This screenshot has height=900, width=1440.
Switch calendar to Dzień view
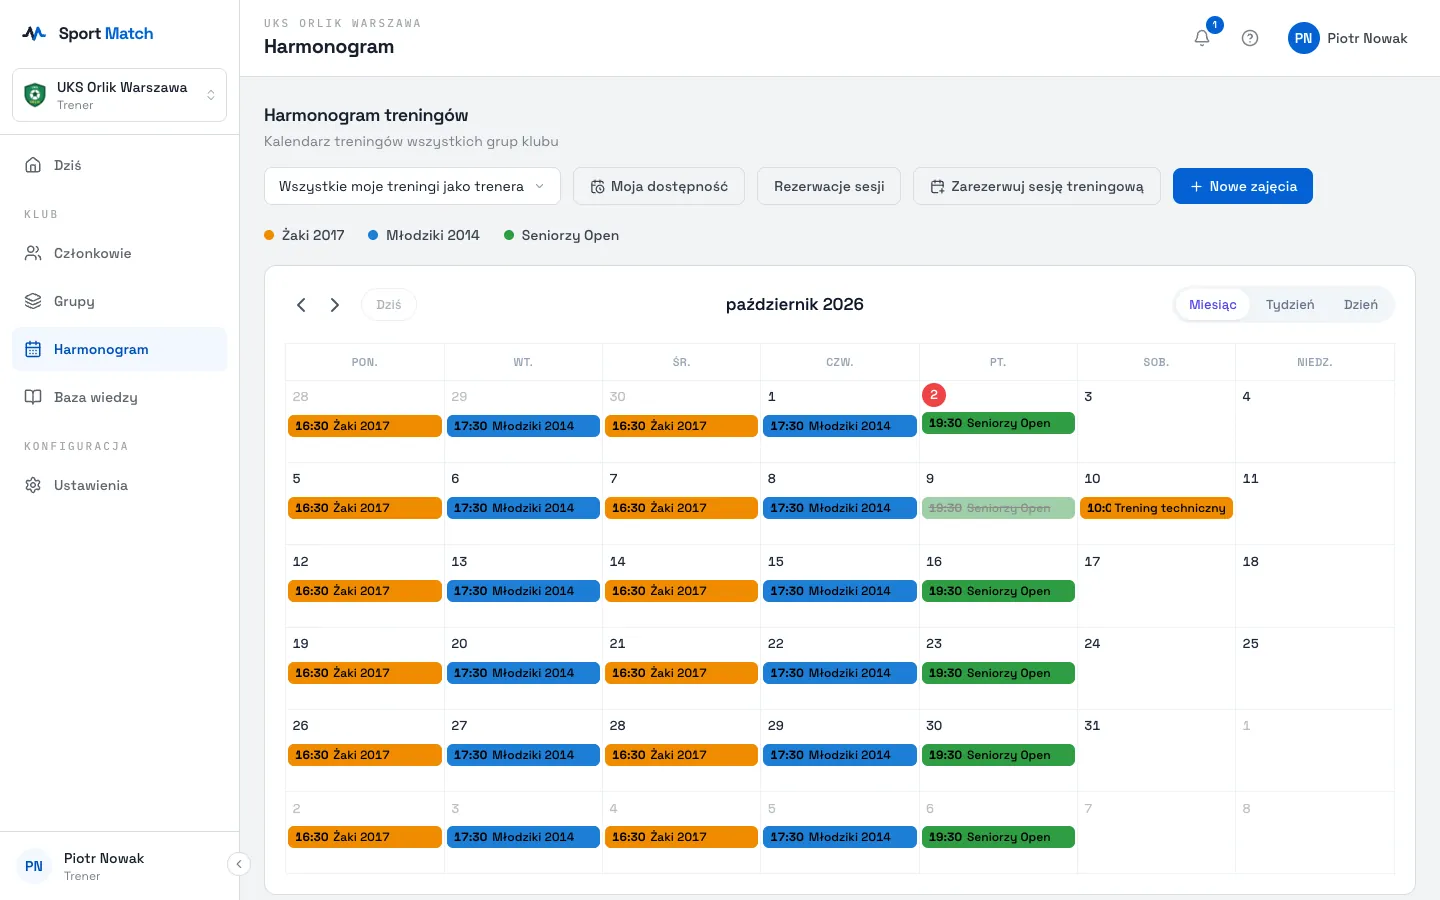[1361, 305]
